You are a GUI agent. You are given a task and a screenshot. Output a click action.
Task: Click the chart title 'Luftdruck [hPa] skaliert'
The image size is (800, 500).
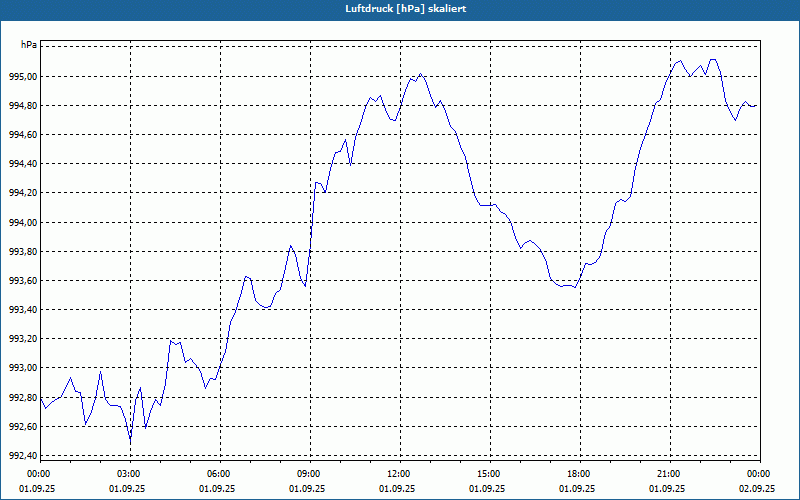pyautogui.click(x=406, y=9)
